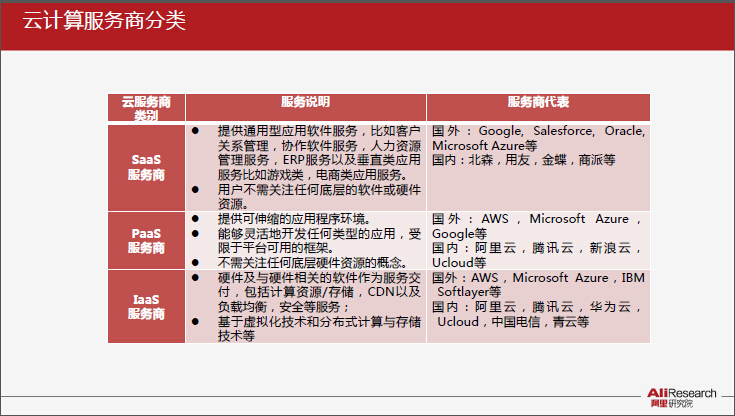Viewport: 735px width, 416px height.
Task: Click the 服务商代表 column header
Action: click(538, 102)
